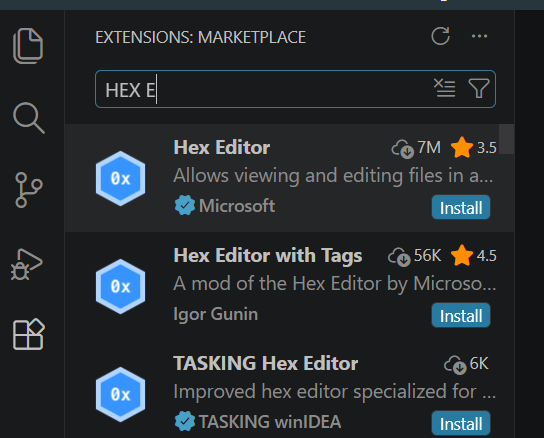Click the Igor Gunin publisher name
The width and height of the screenshot is (544, 438).
coord(216,314)
